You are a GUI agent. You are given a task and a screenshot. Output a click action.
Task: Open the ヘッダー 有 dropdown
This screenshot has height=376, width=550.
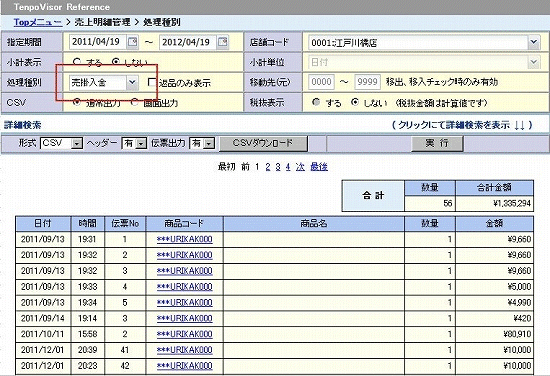[x=134, y=143]
